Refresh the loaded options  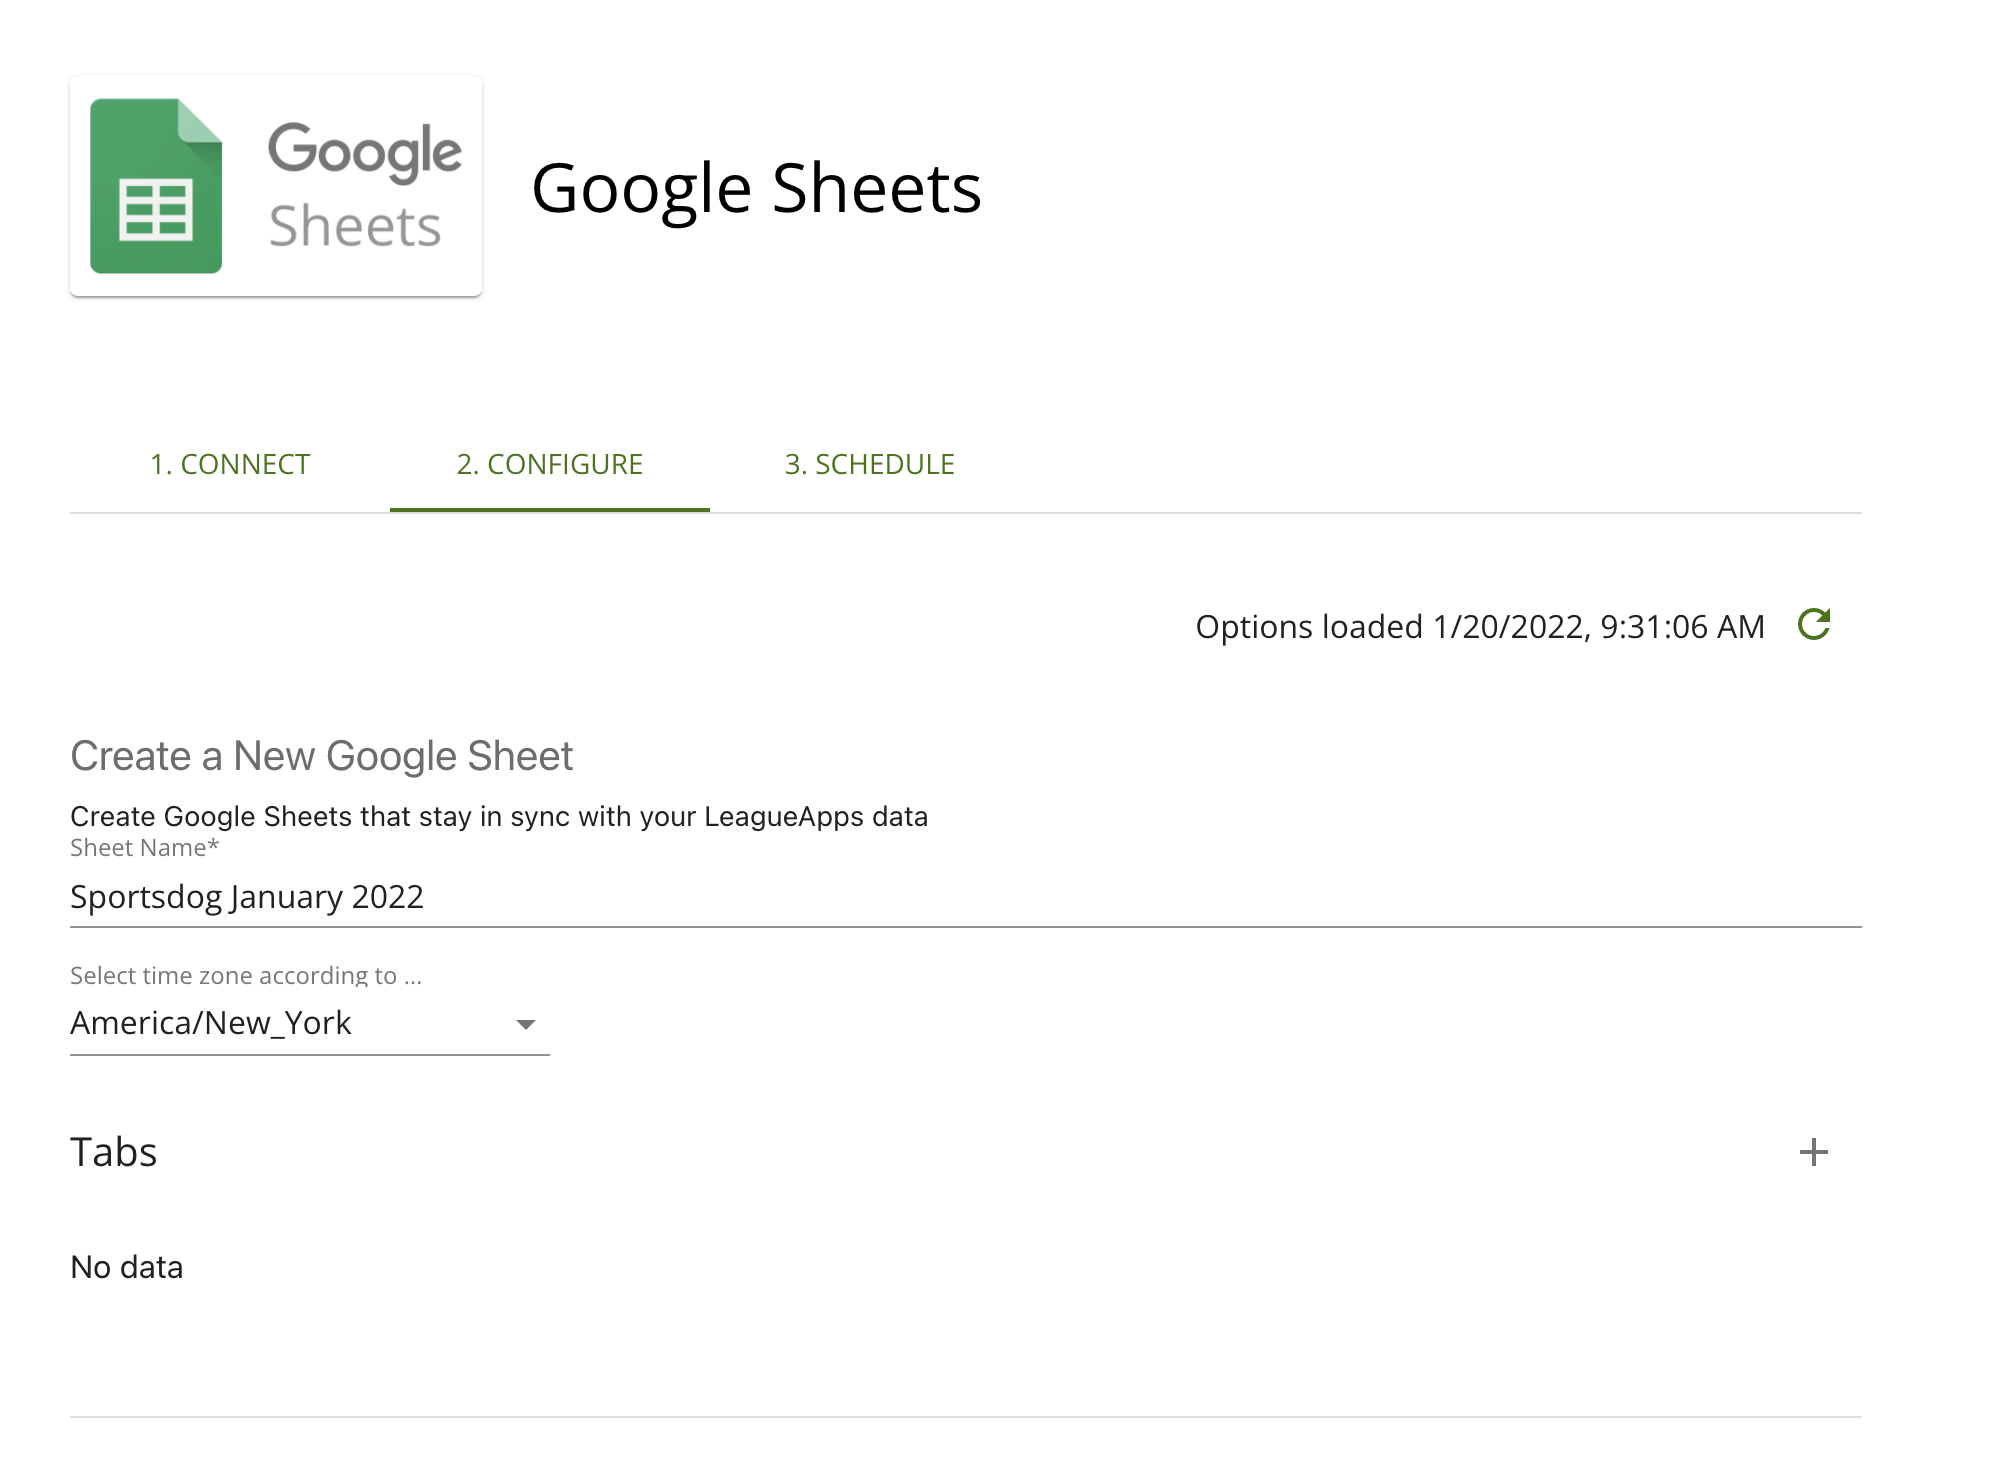tap(1813, 625)
